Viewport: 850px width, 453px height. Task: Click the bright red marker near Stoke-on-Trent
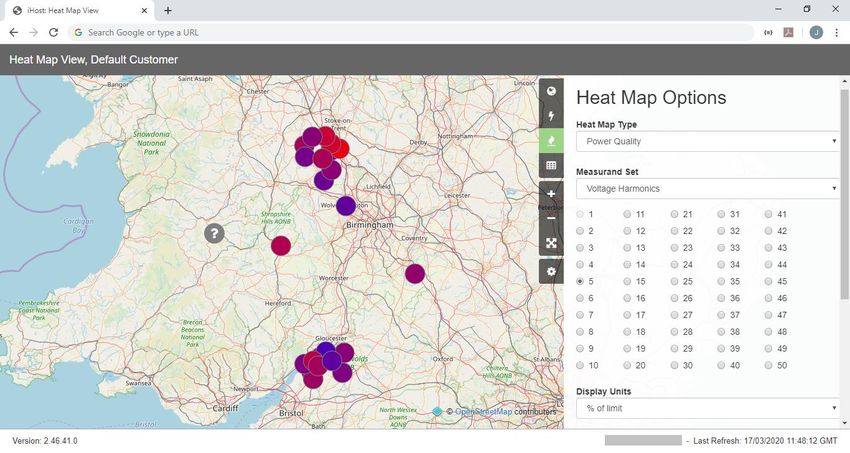[341, 148]
